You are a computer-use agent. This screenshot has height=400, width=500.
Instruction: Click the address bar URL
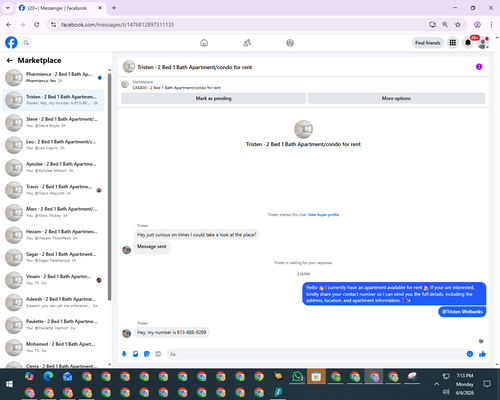[x=117, y=25]
